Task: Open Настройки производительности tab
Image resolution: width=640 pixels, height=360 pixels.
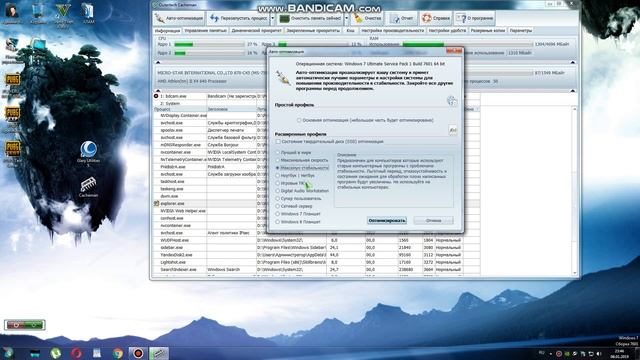Action: (x=393, y=31)
